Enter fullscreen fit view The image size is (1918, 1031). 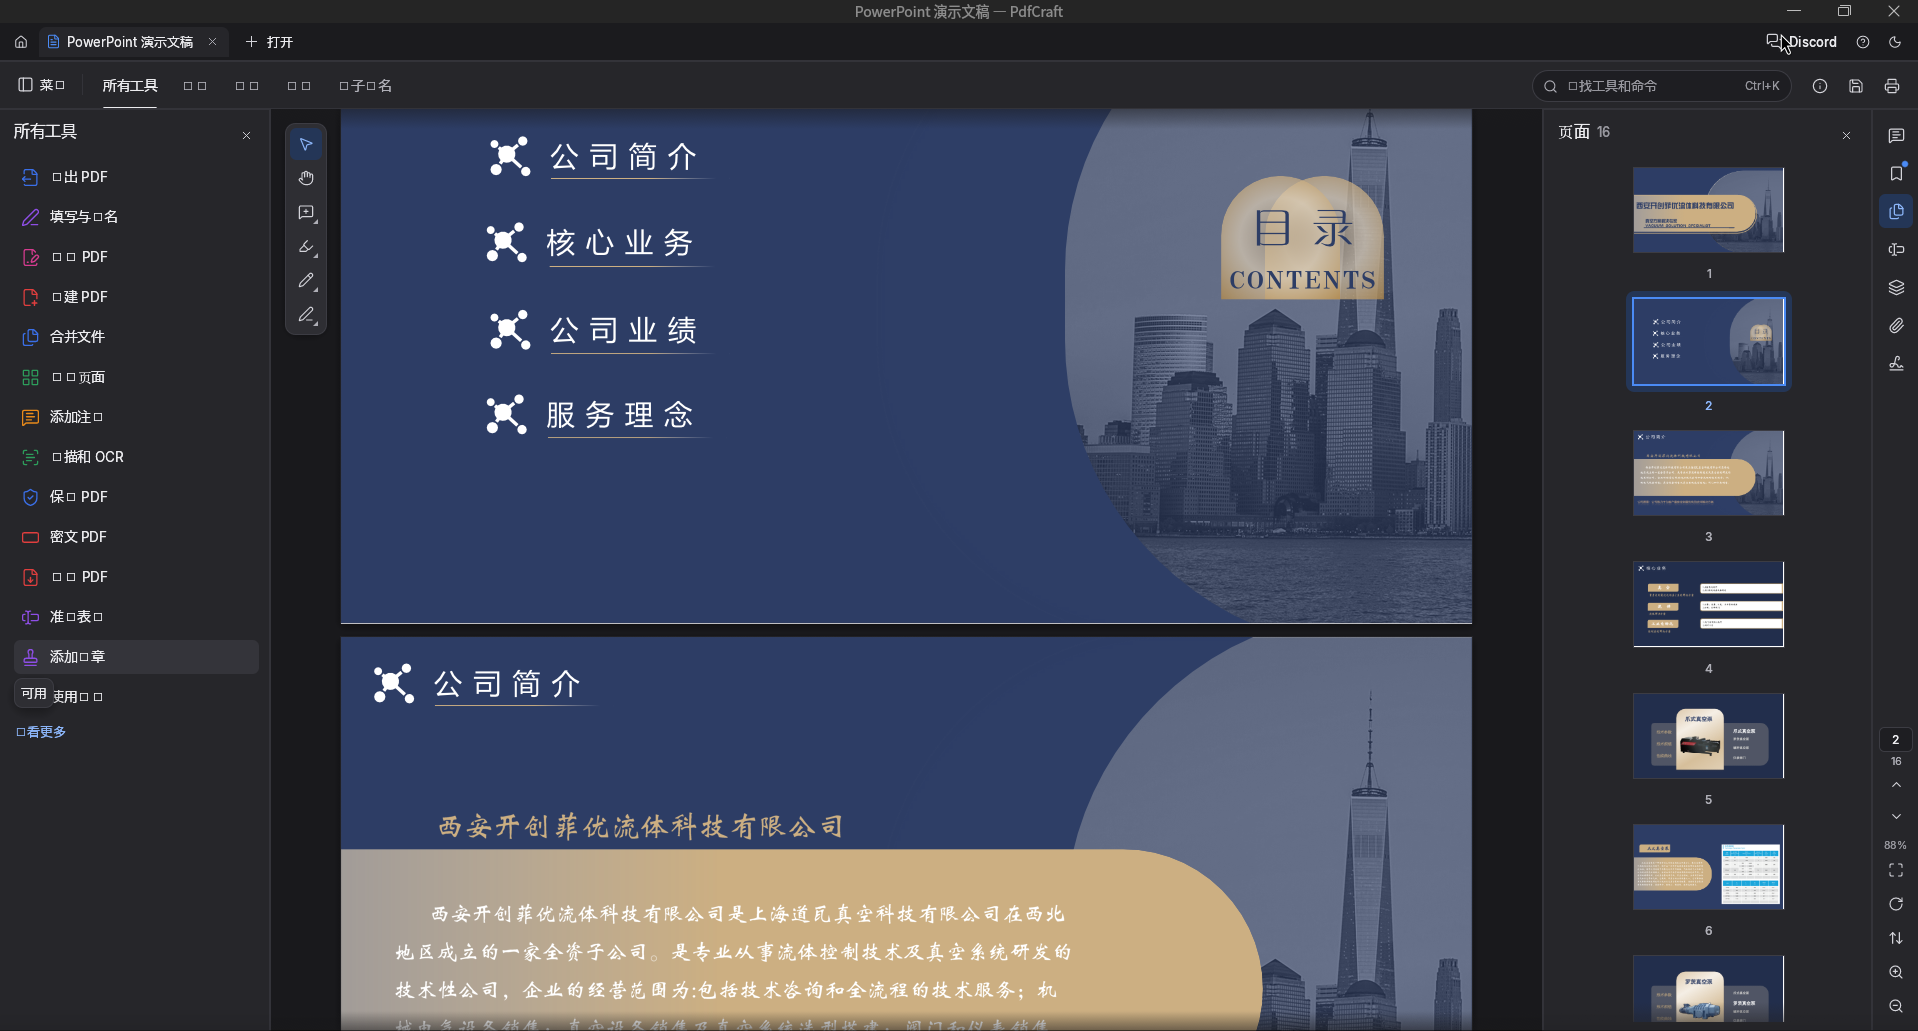1896,870
